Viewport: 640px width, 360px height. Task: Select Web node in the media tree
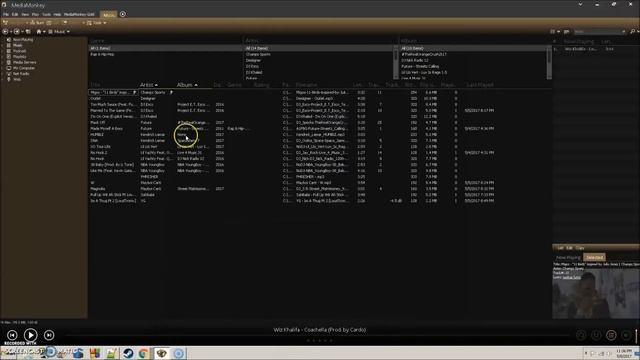point(17,80)
